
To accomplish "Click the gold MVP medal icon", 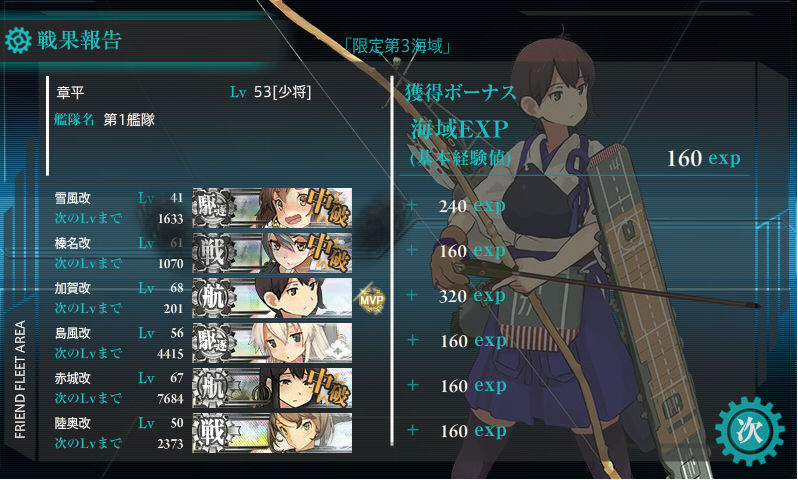I will (x=372, y=300).
